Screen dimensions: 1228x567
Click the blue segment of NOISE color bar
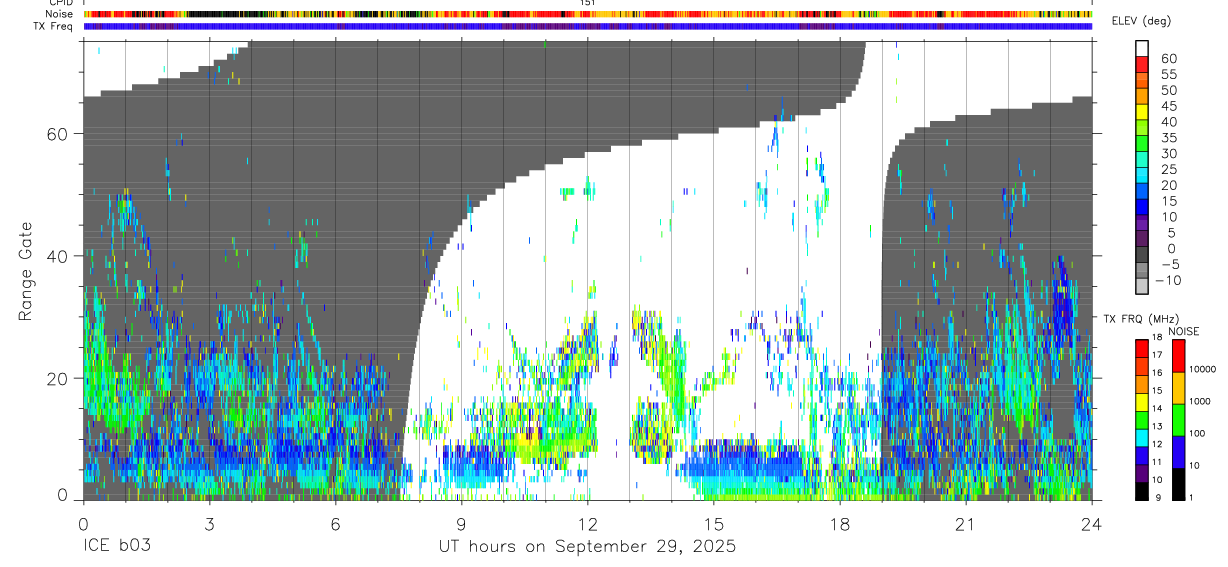(x=1178, y=452)
